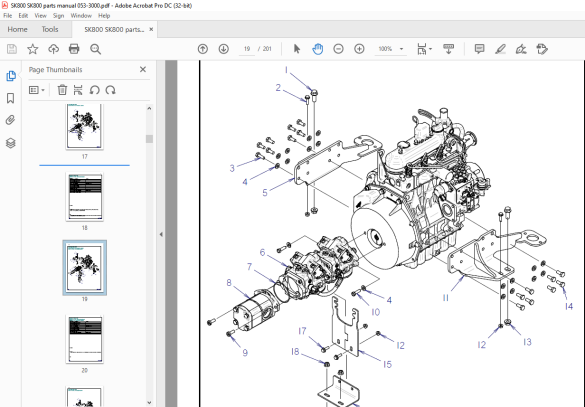The height and width of the screenshot is (407, 585).
Task: Choose the selection arrow tool
Action: pos(297,49)
